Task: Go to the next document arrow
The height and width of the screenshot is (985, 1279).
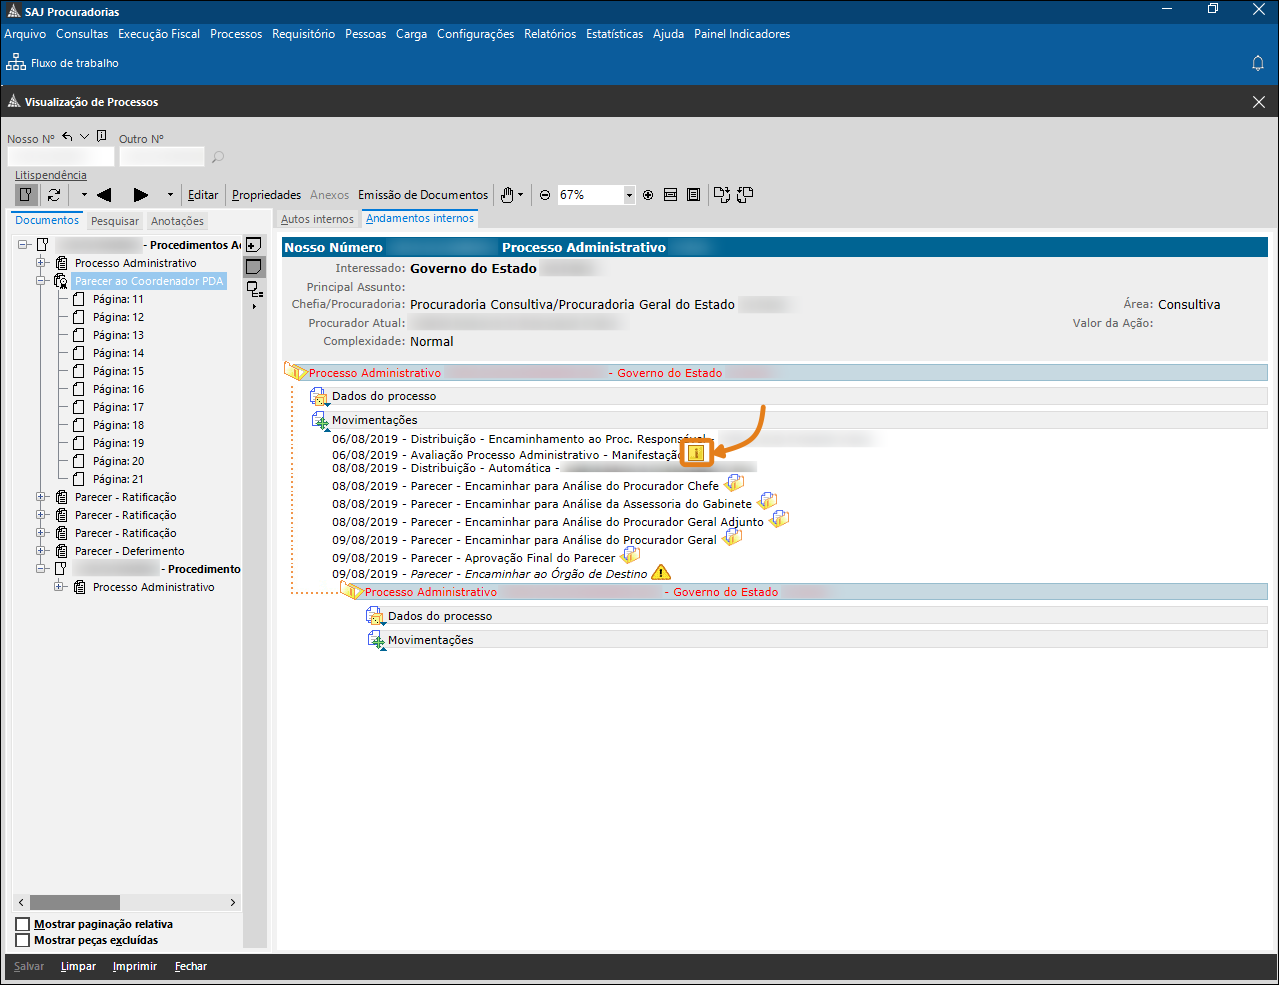Action: pos(141,195)
